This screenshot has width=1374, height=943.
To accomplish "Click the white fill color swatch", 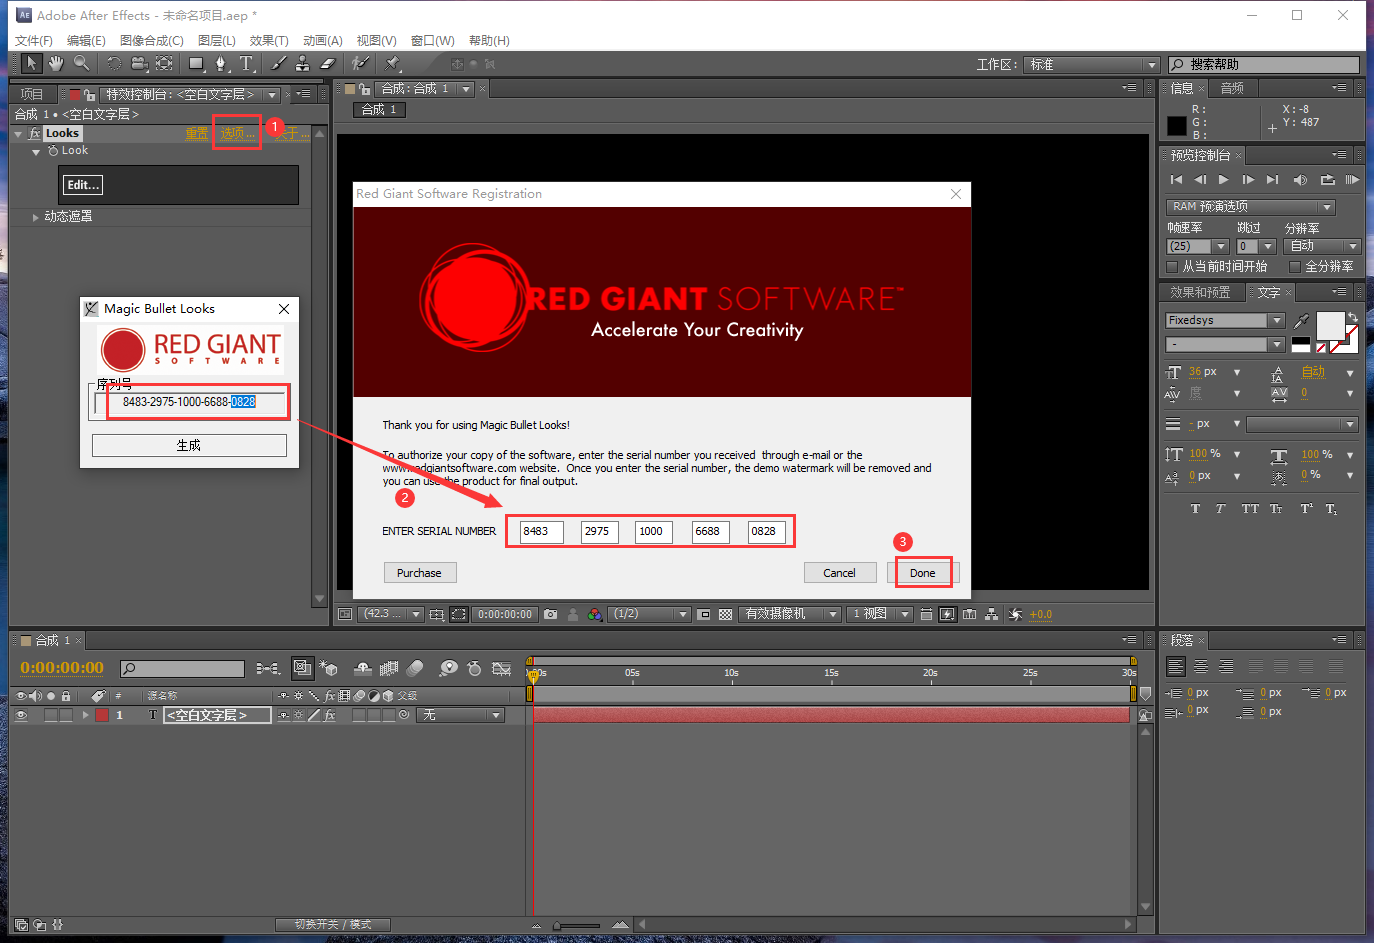I will click(x=1330, y=325).
